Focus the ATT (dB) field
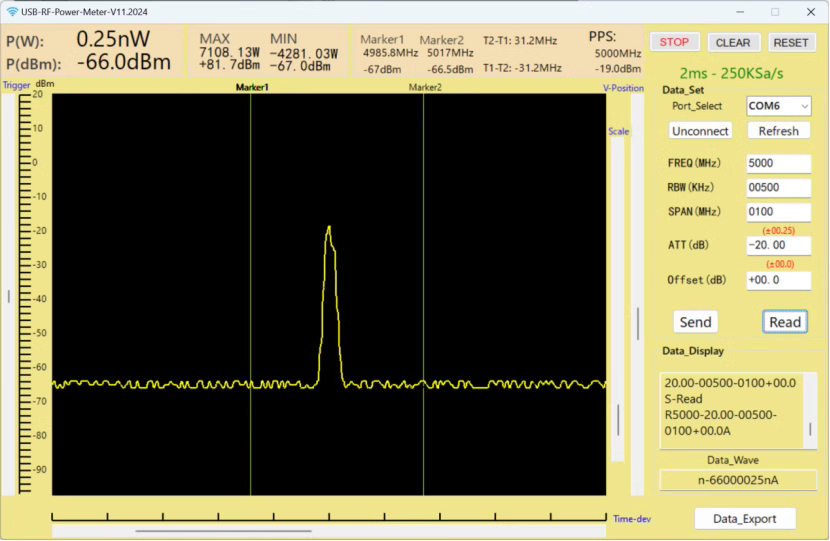This screenshot has height=541, width=830. click(x=778, y=246)
